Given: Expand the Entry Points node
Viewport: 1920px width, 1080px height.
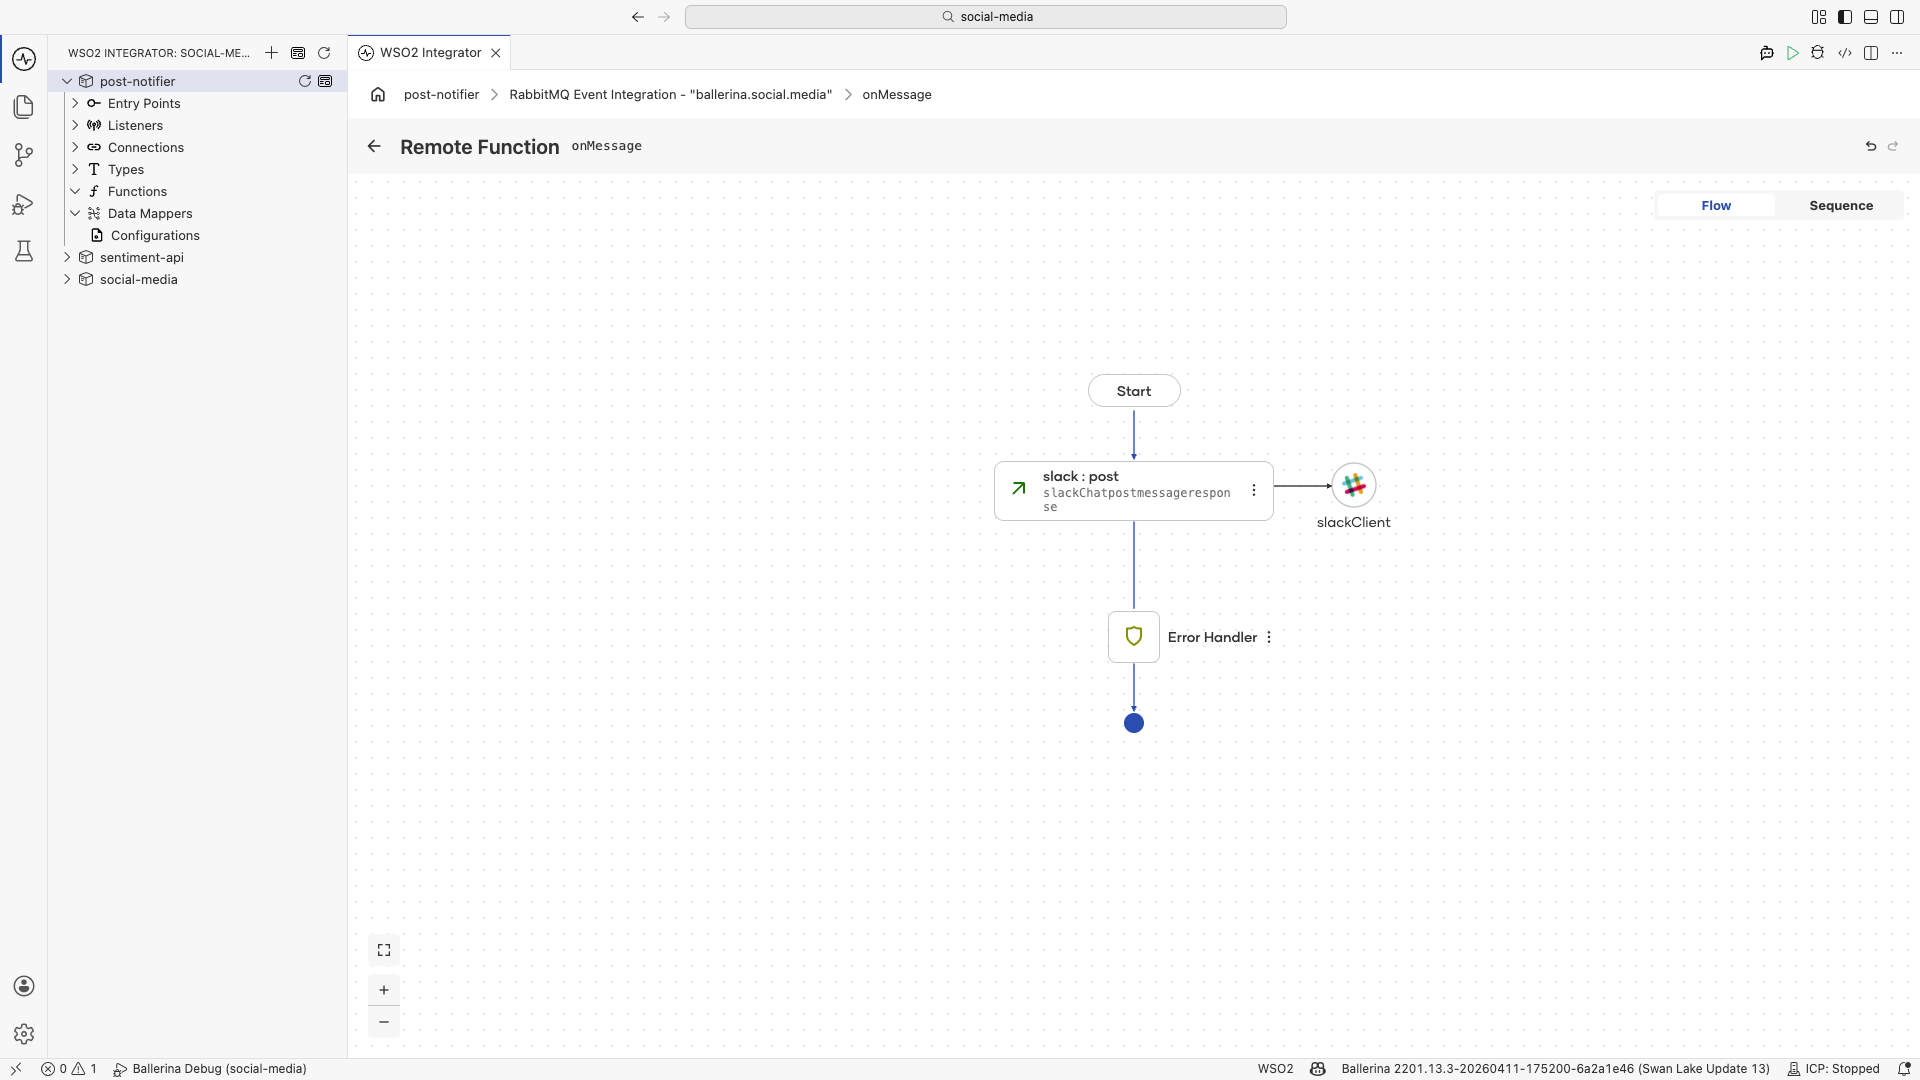Looking at the screenshot, I should coord(75,103).
